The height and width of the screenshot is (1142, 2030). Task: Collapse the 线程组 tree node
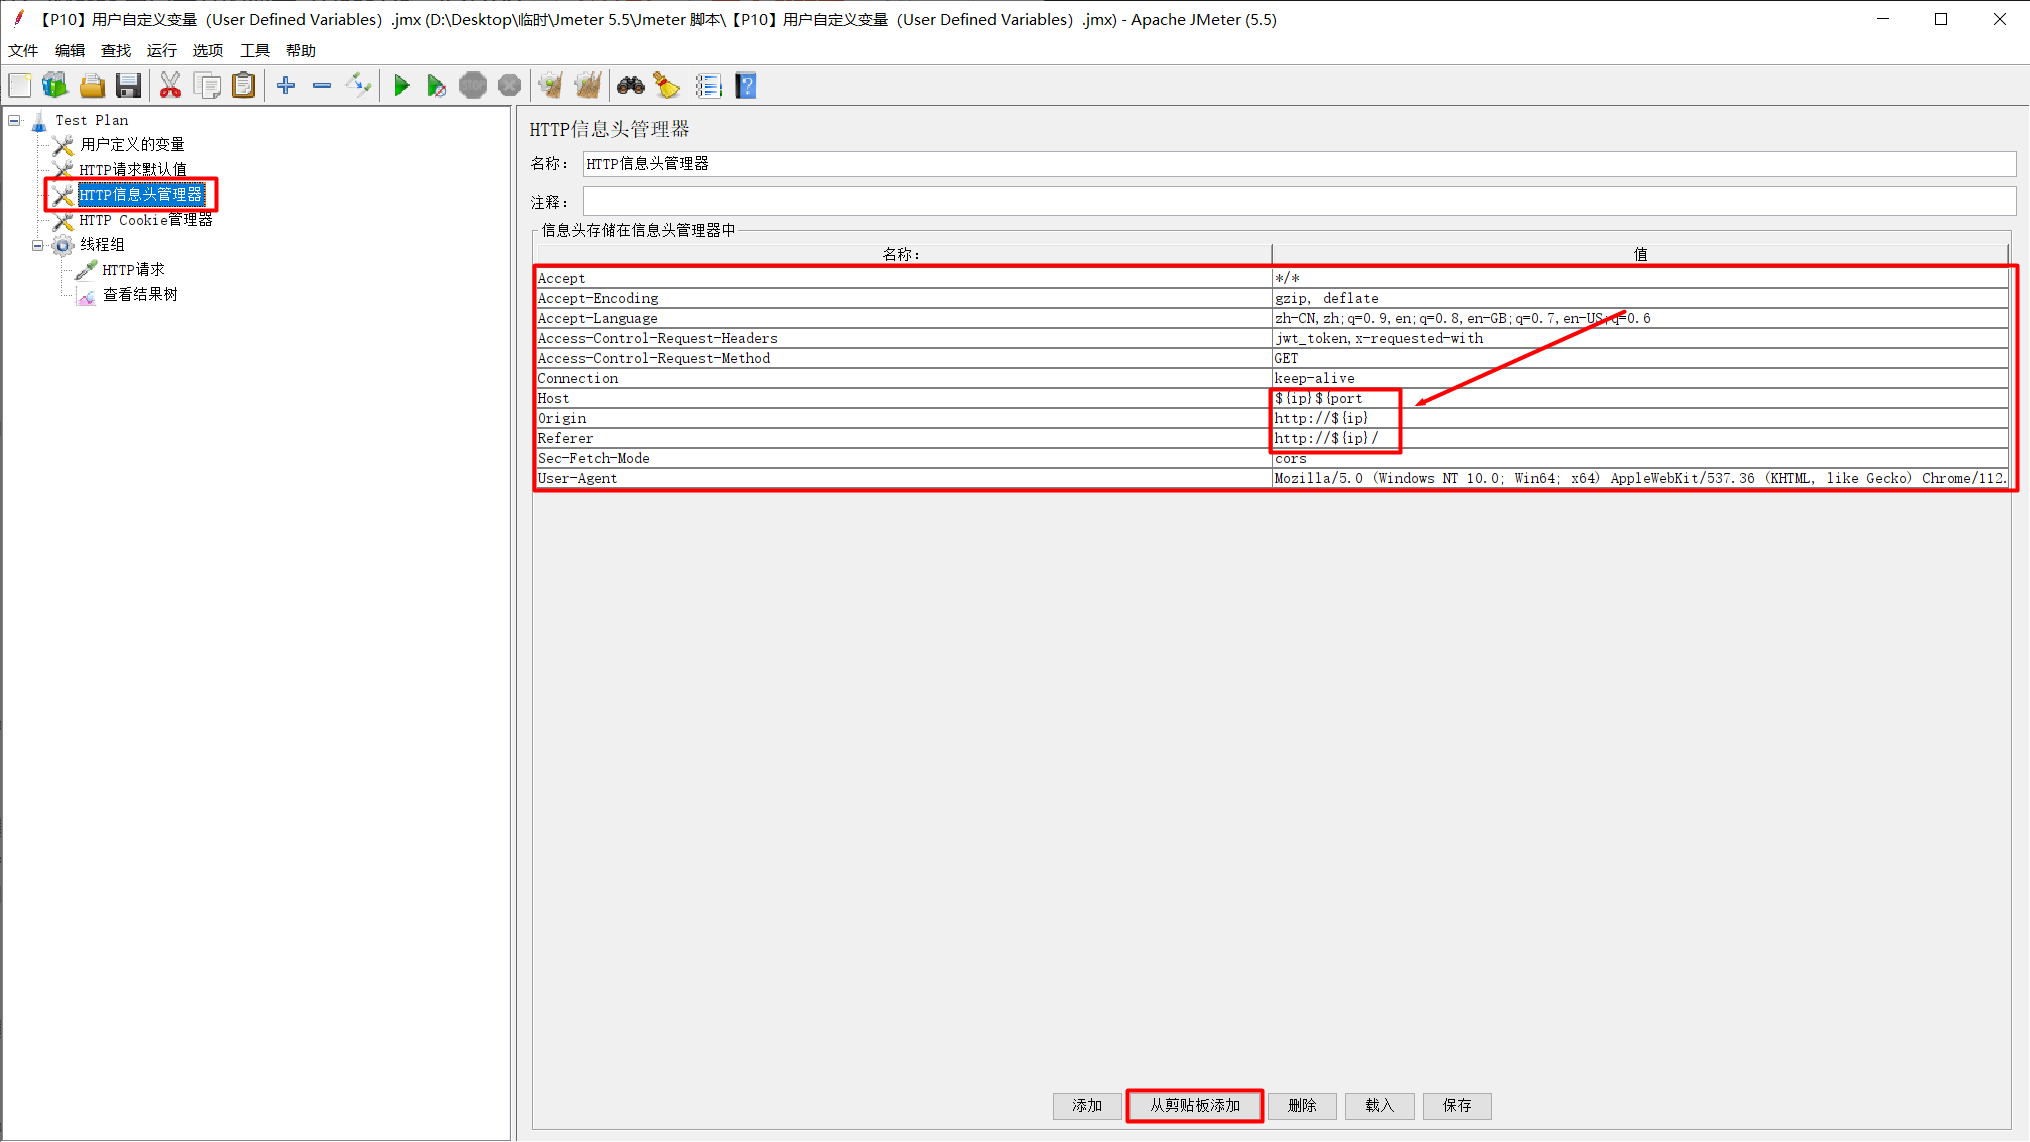(38, 245)
